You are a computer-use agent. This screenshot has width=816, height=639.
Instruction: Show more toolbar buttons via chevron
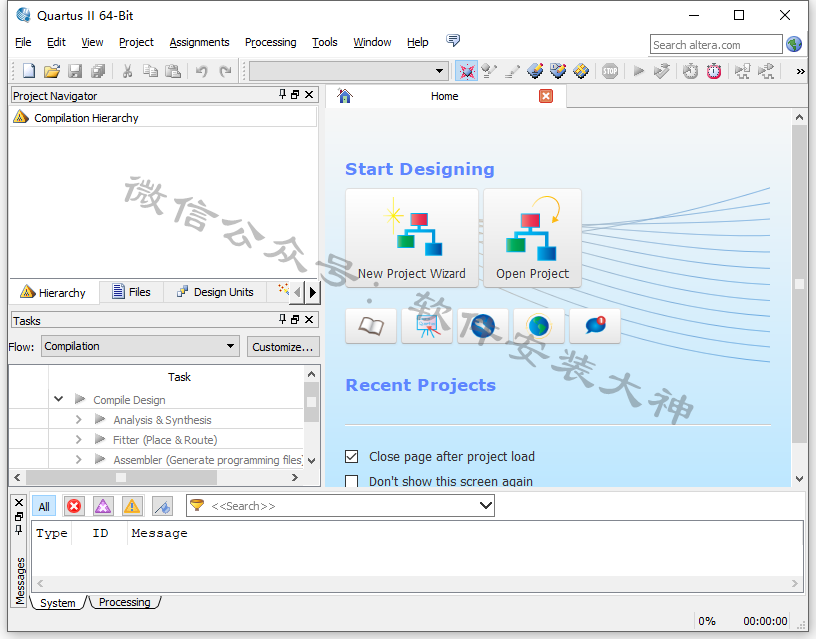[800, 71]
